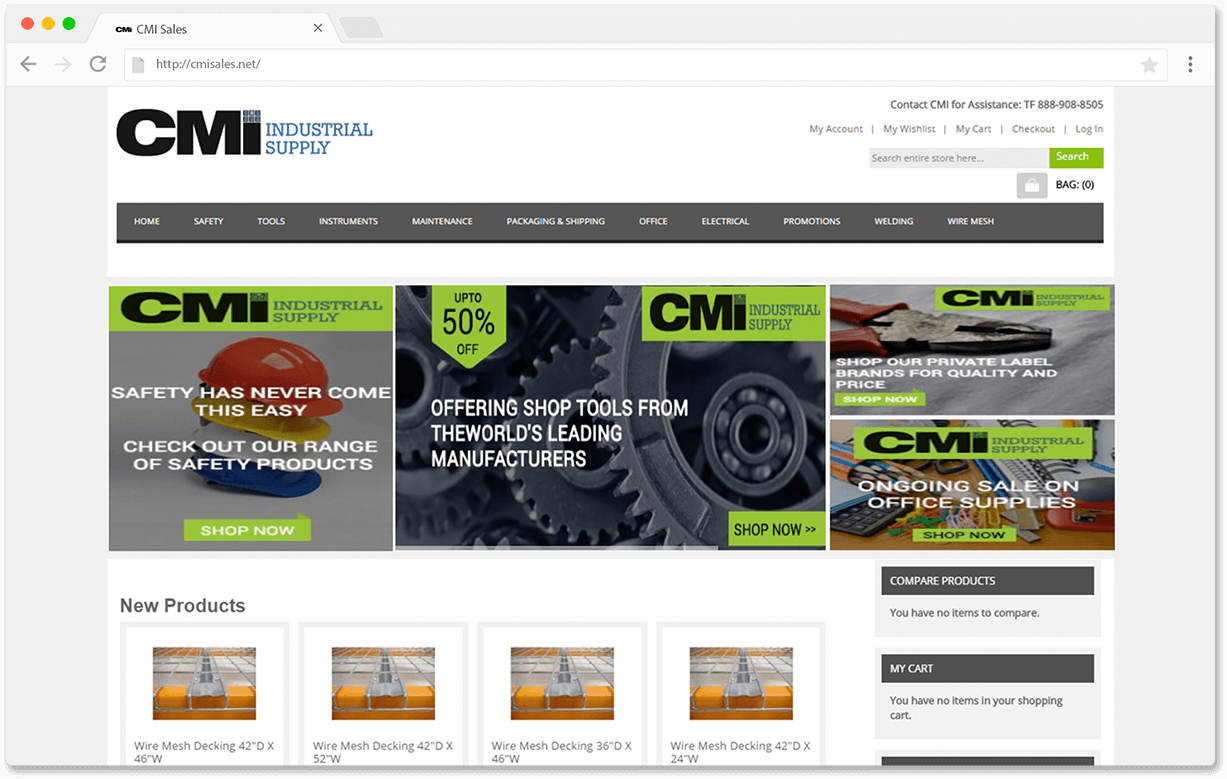This screenshot has height=779, width=1227.
Task: Open ELECTRICAL menu item
Action: [725, 221]
